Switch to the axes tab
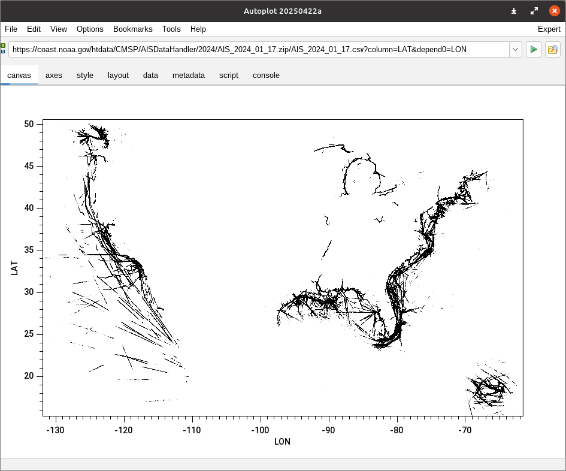 [54, 75]
